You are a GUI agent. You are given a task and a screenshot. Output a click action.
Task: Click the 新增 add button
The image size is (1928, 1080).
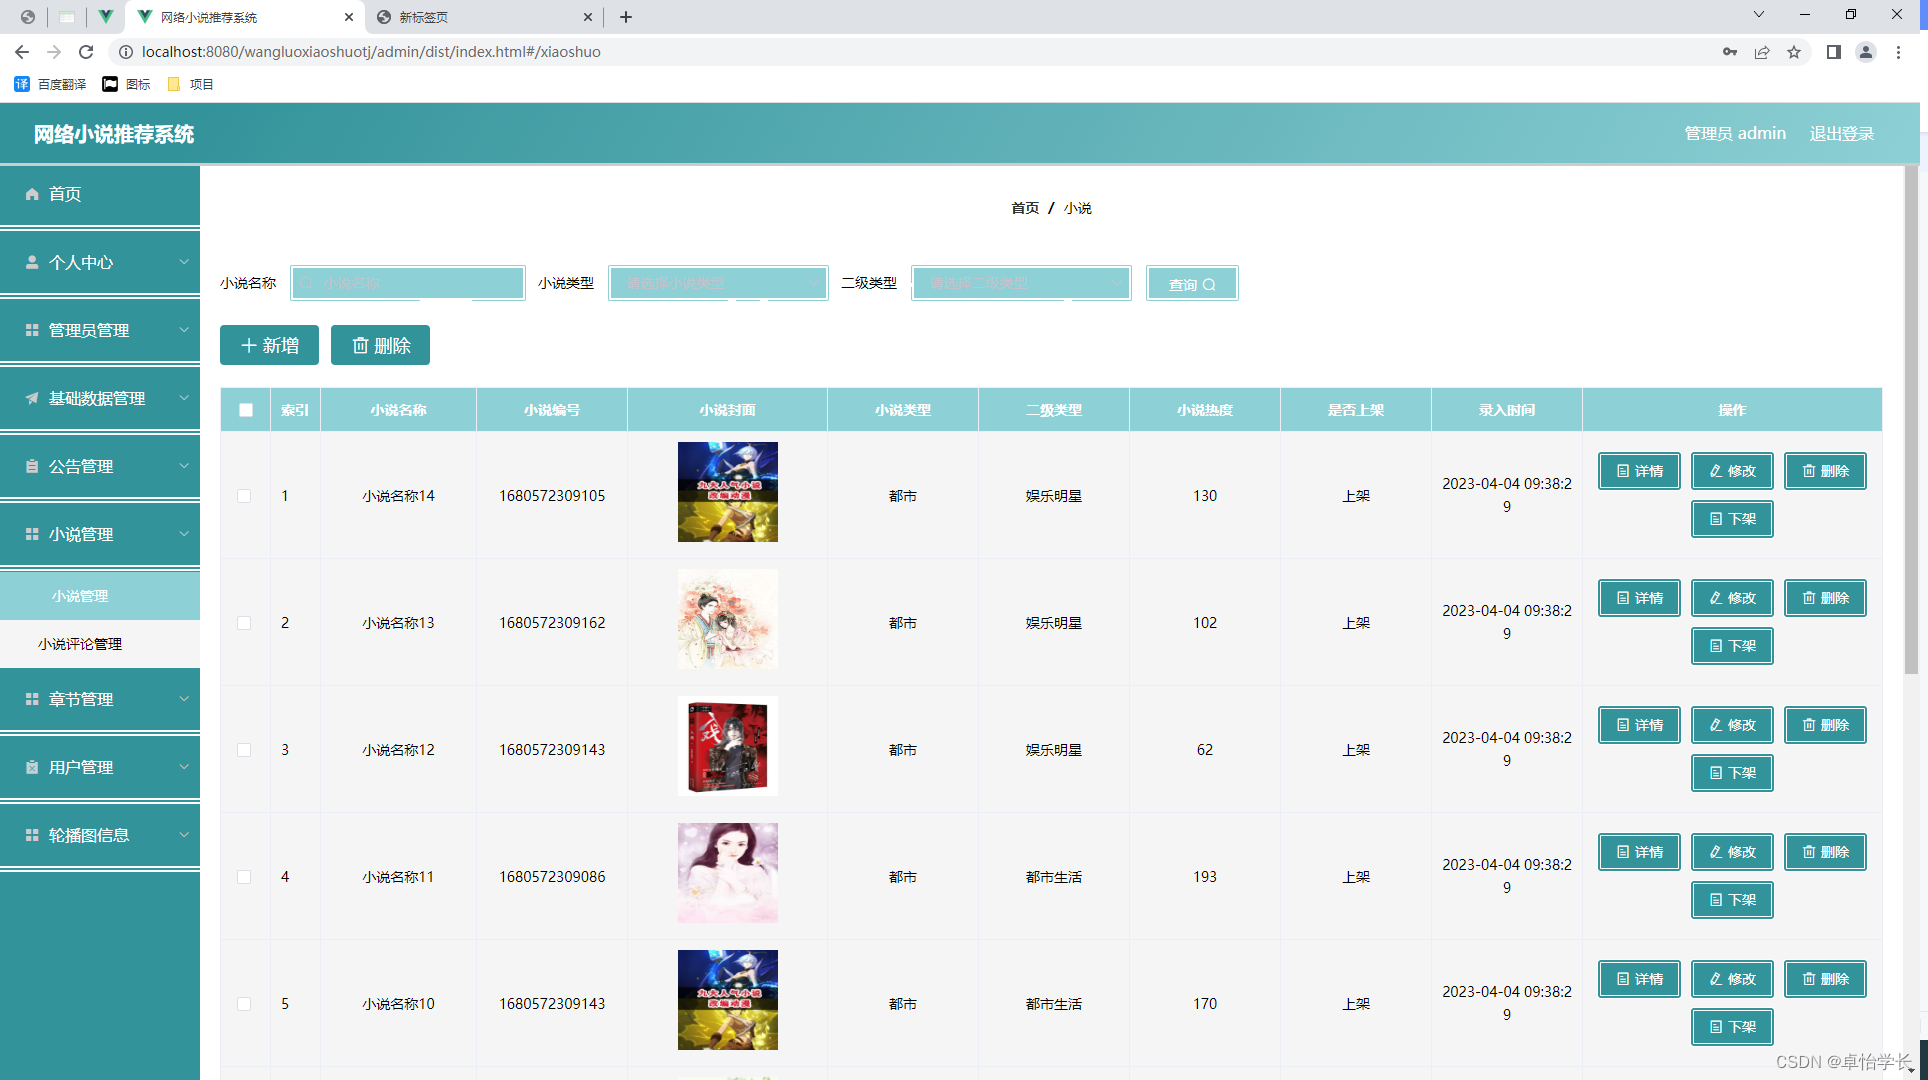pos(269,345)
